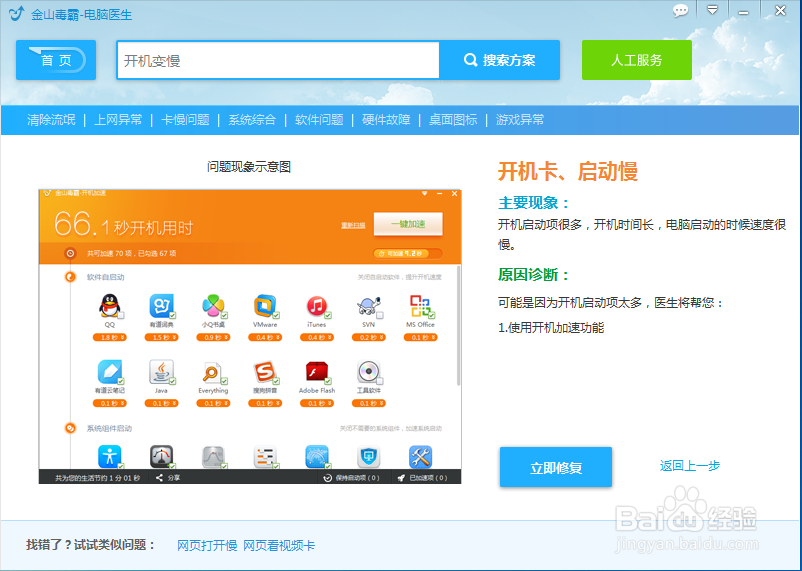Toggle the checkbox on the QQ item
Image resolution: width=802 pixels, height=571 pixels.
click(x=121, y=315)
